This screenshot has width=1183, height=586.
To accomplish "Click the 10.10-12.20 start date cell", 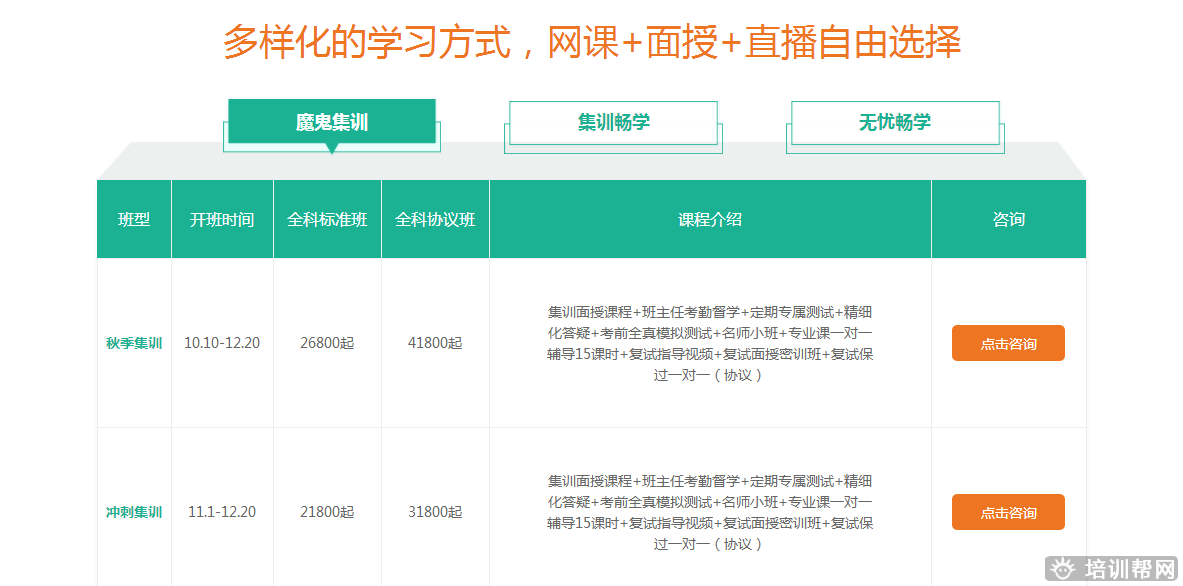I will [222, 343].
